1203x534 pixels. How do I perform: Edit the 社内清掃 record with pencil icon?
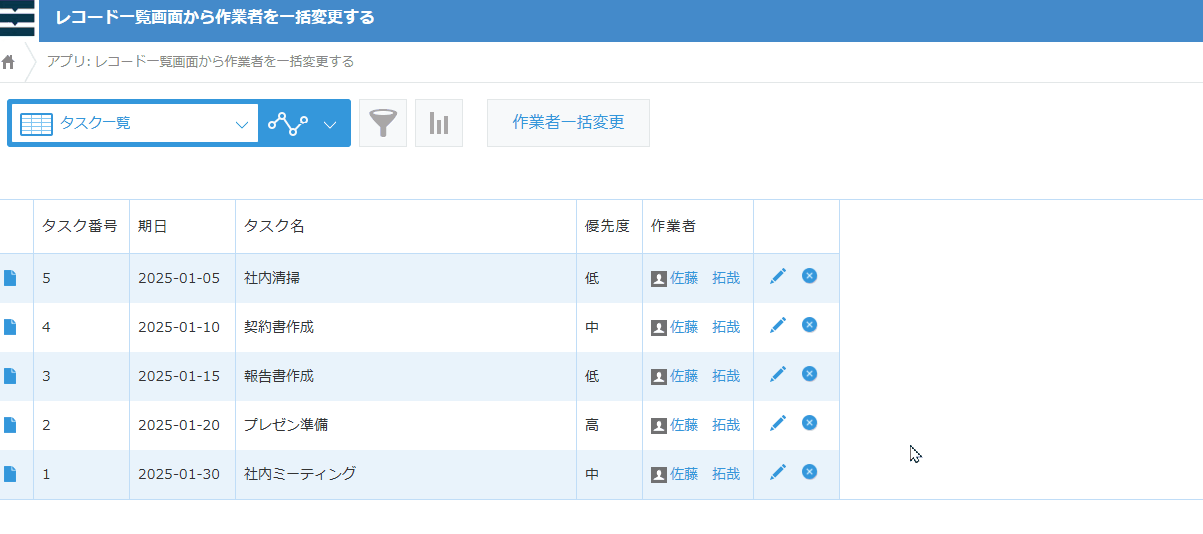coord(778,277)
